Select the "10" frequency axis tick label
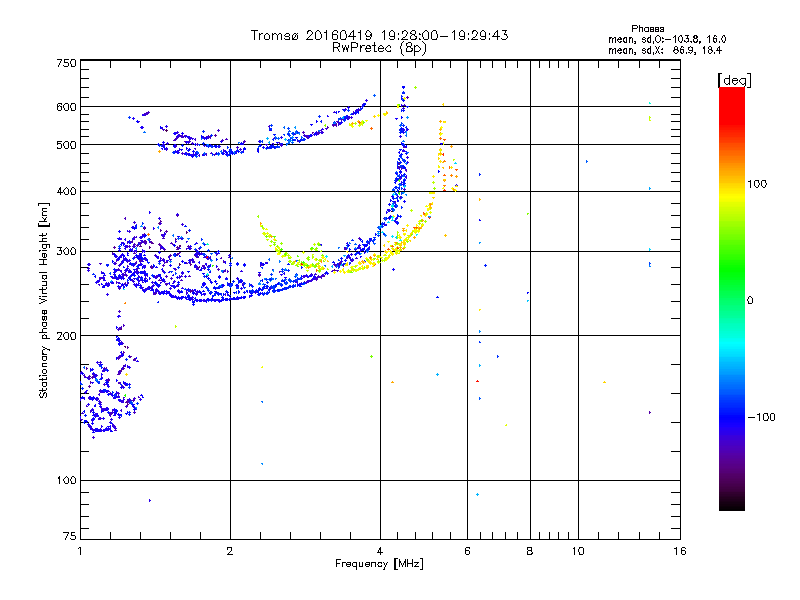Viewport: 800px width, 600px height. (x=578, y=551)
